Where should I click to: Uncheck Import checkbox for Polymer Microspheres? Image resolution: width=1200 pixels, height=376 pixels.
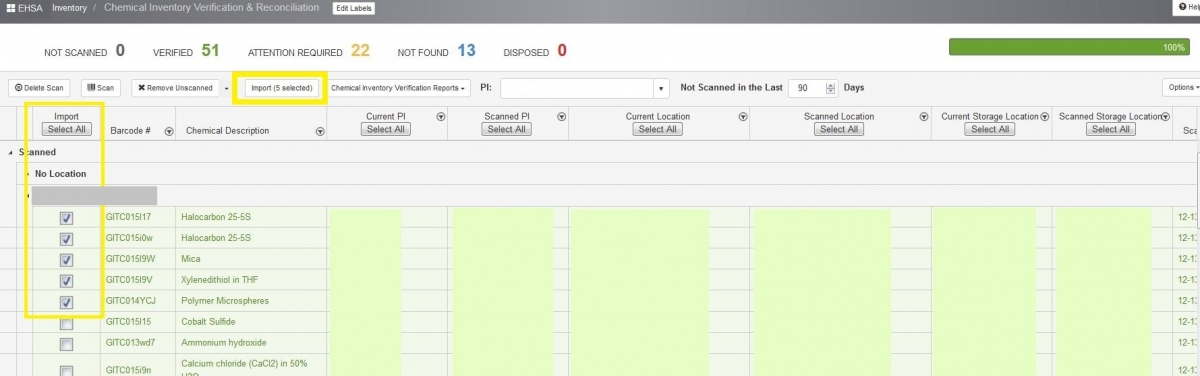[x=66, y=301]
